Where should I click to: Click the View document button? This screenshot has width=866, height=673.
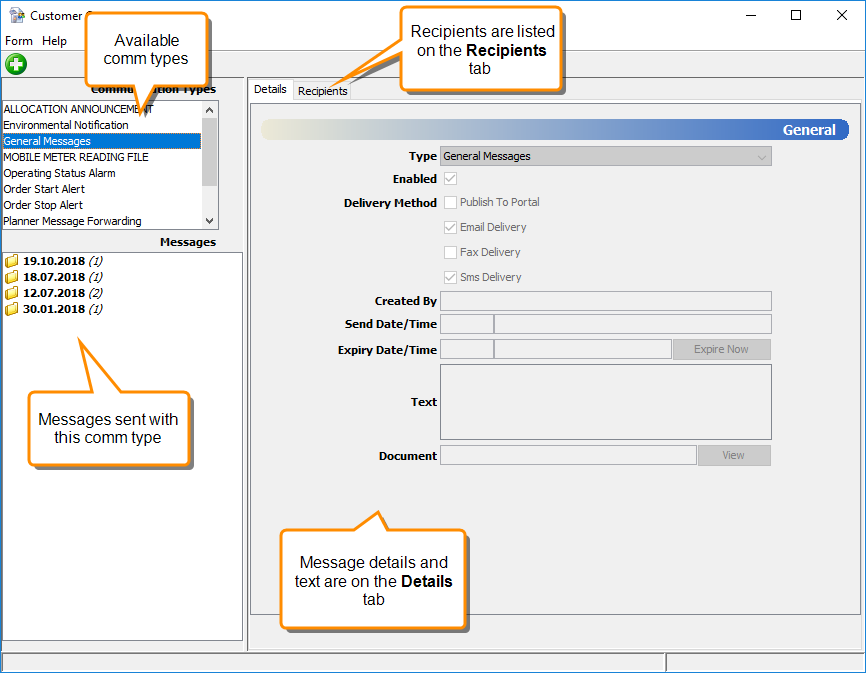click(x=733, y=455)
